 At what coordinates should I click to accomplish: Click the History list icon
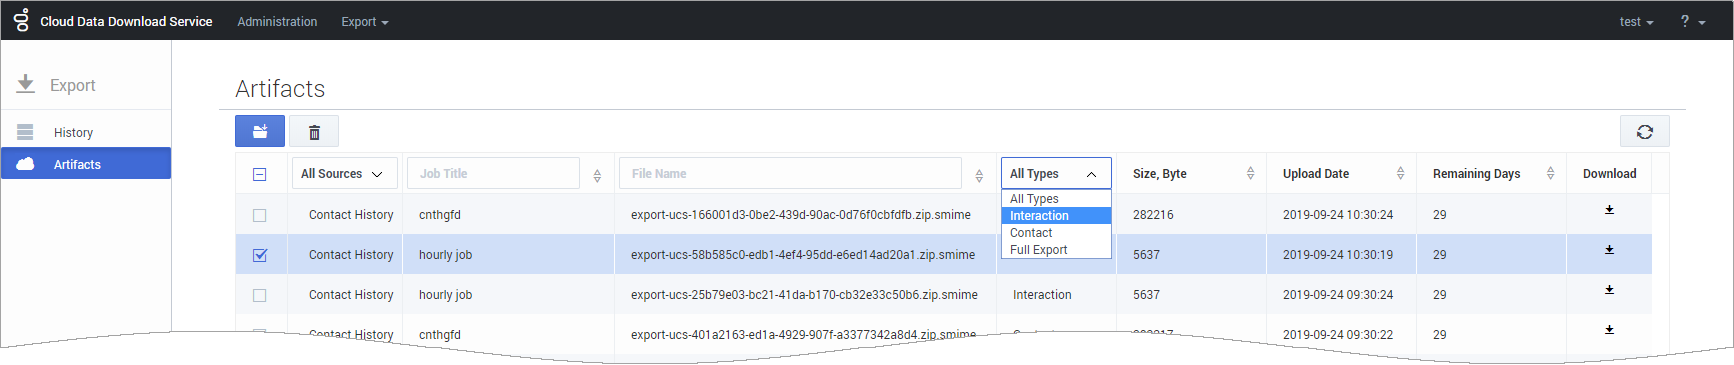pyautogui.click(x=25, y=132)
